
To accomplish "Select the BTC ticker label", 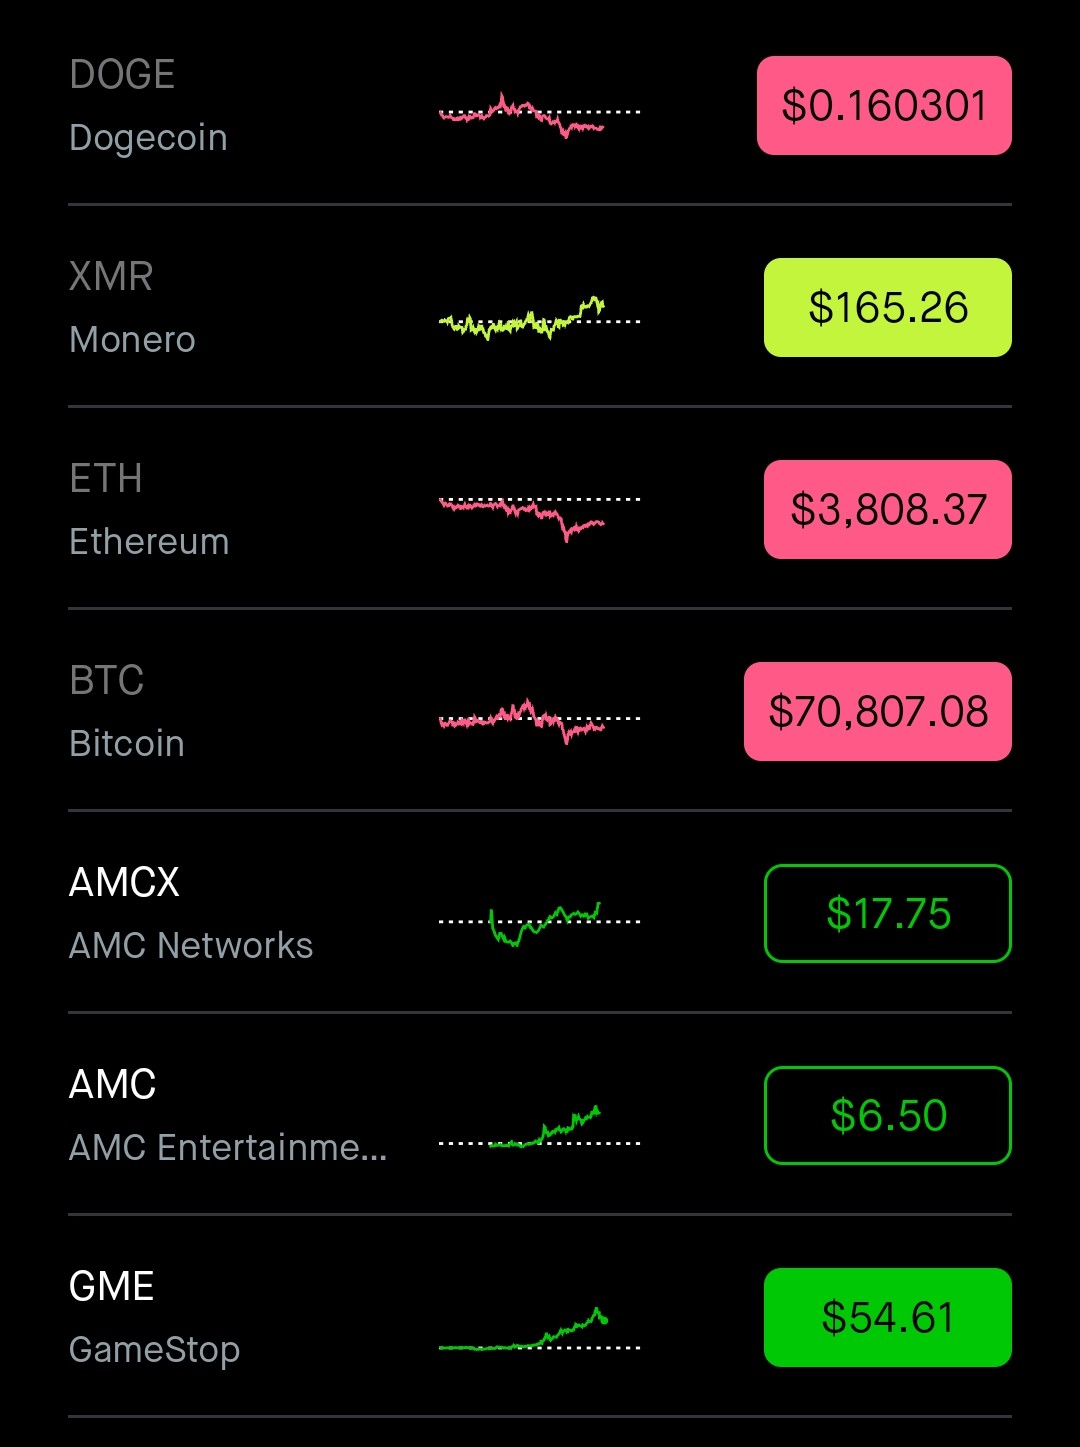I will point(107,681).
